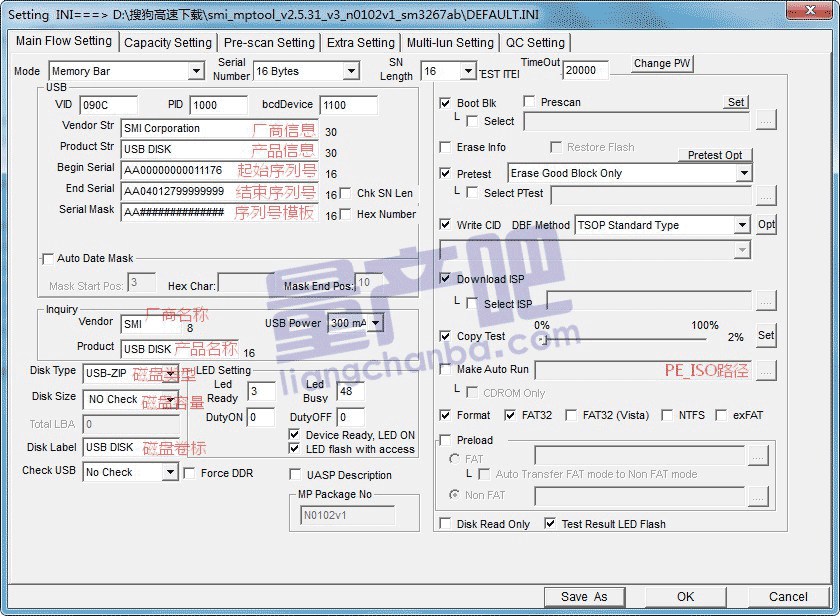Click the bcdDevice input field
The height and width of the screenshot is (616, 840).
click(349, 105)
